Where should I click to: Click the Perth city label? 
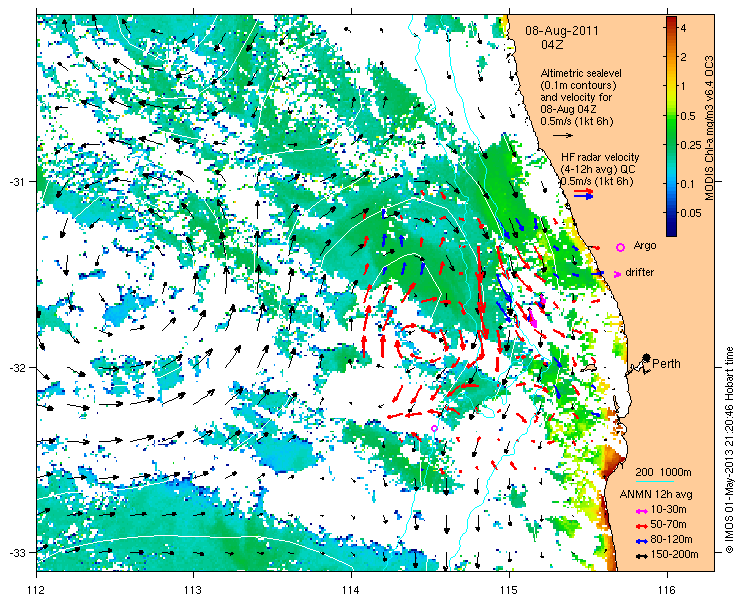[x=666, y=364]
